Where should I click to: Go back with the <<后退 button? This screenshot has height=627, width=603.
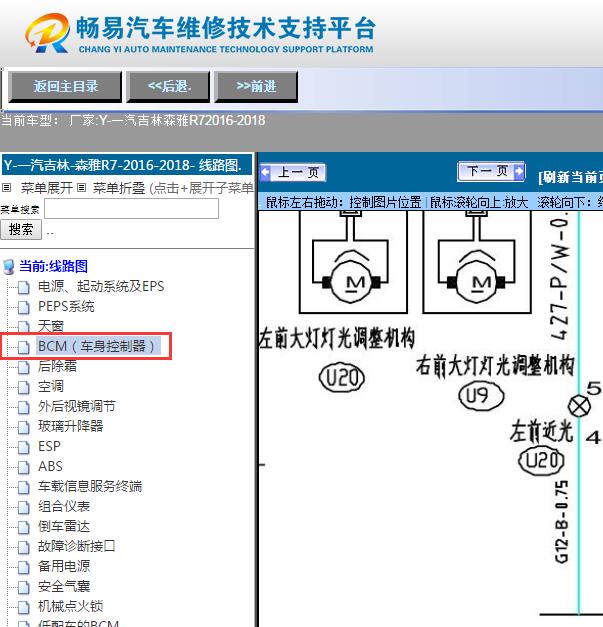point(168,86)
